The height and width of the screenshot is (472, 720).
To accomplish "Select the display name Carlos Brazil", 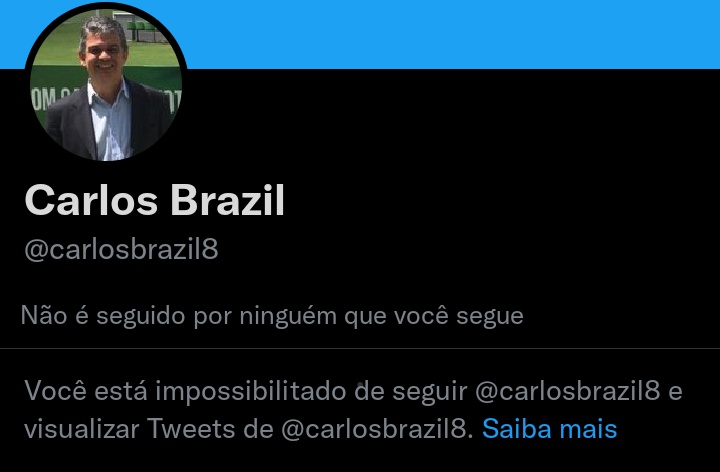I will [155, 200].
